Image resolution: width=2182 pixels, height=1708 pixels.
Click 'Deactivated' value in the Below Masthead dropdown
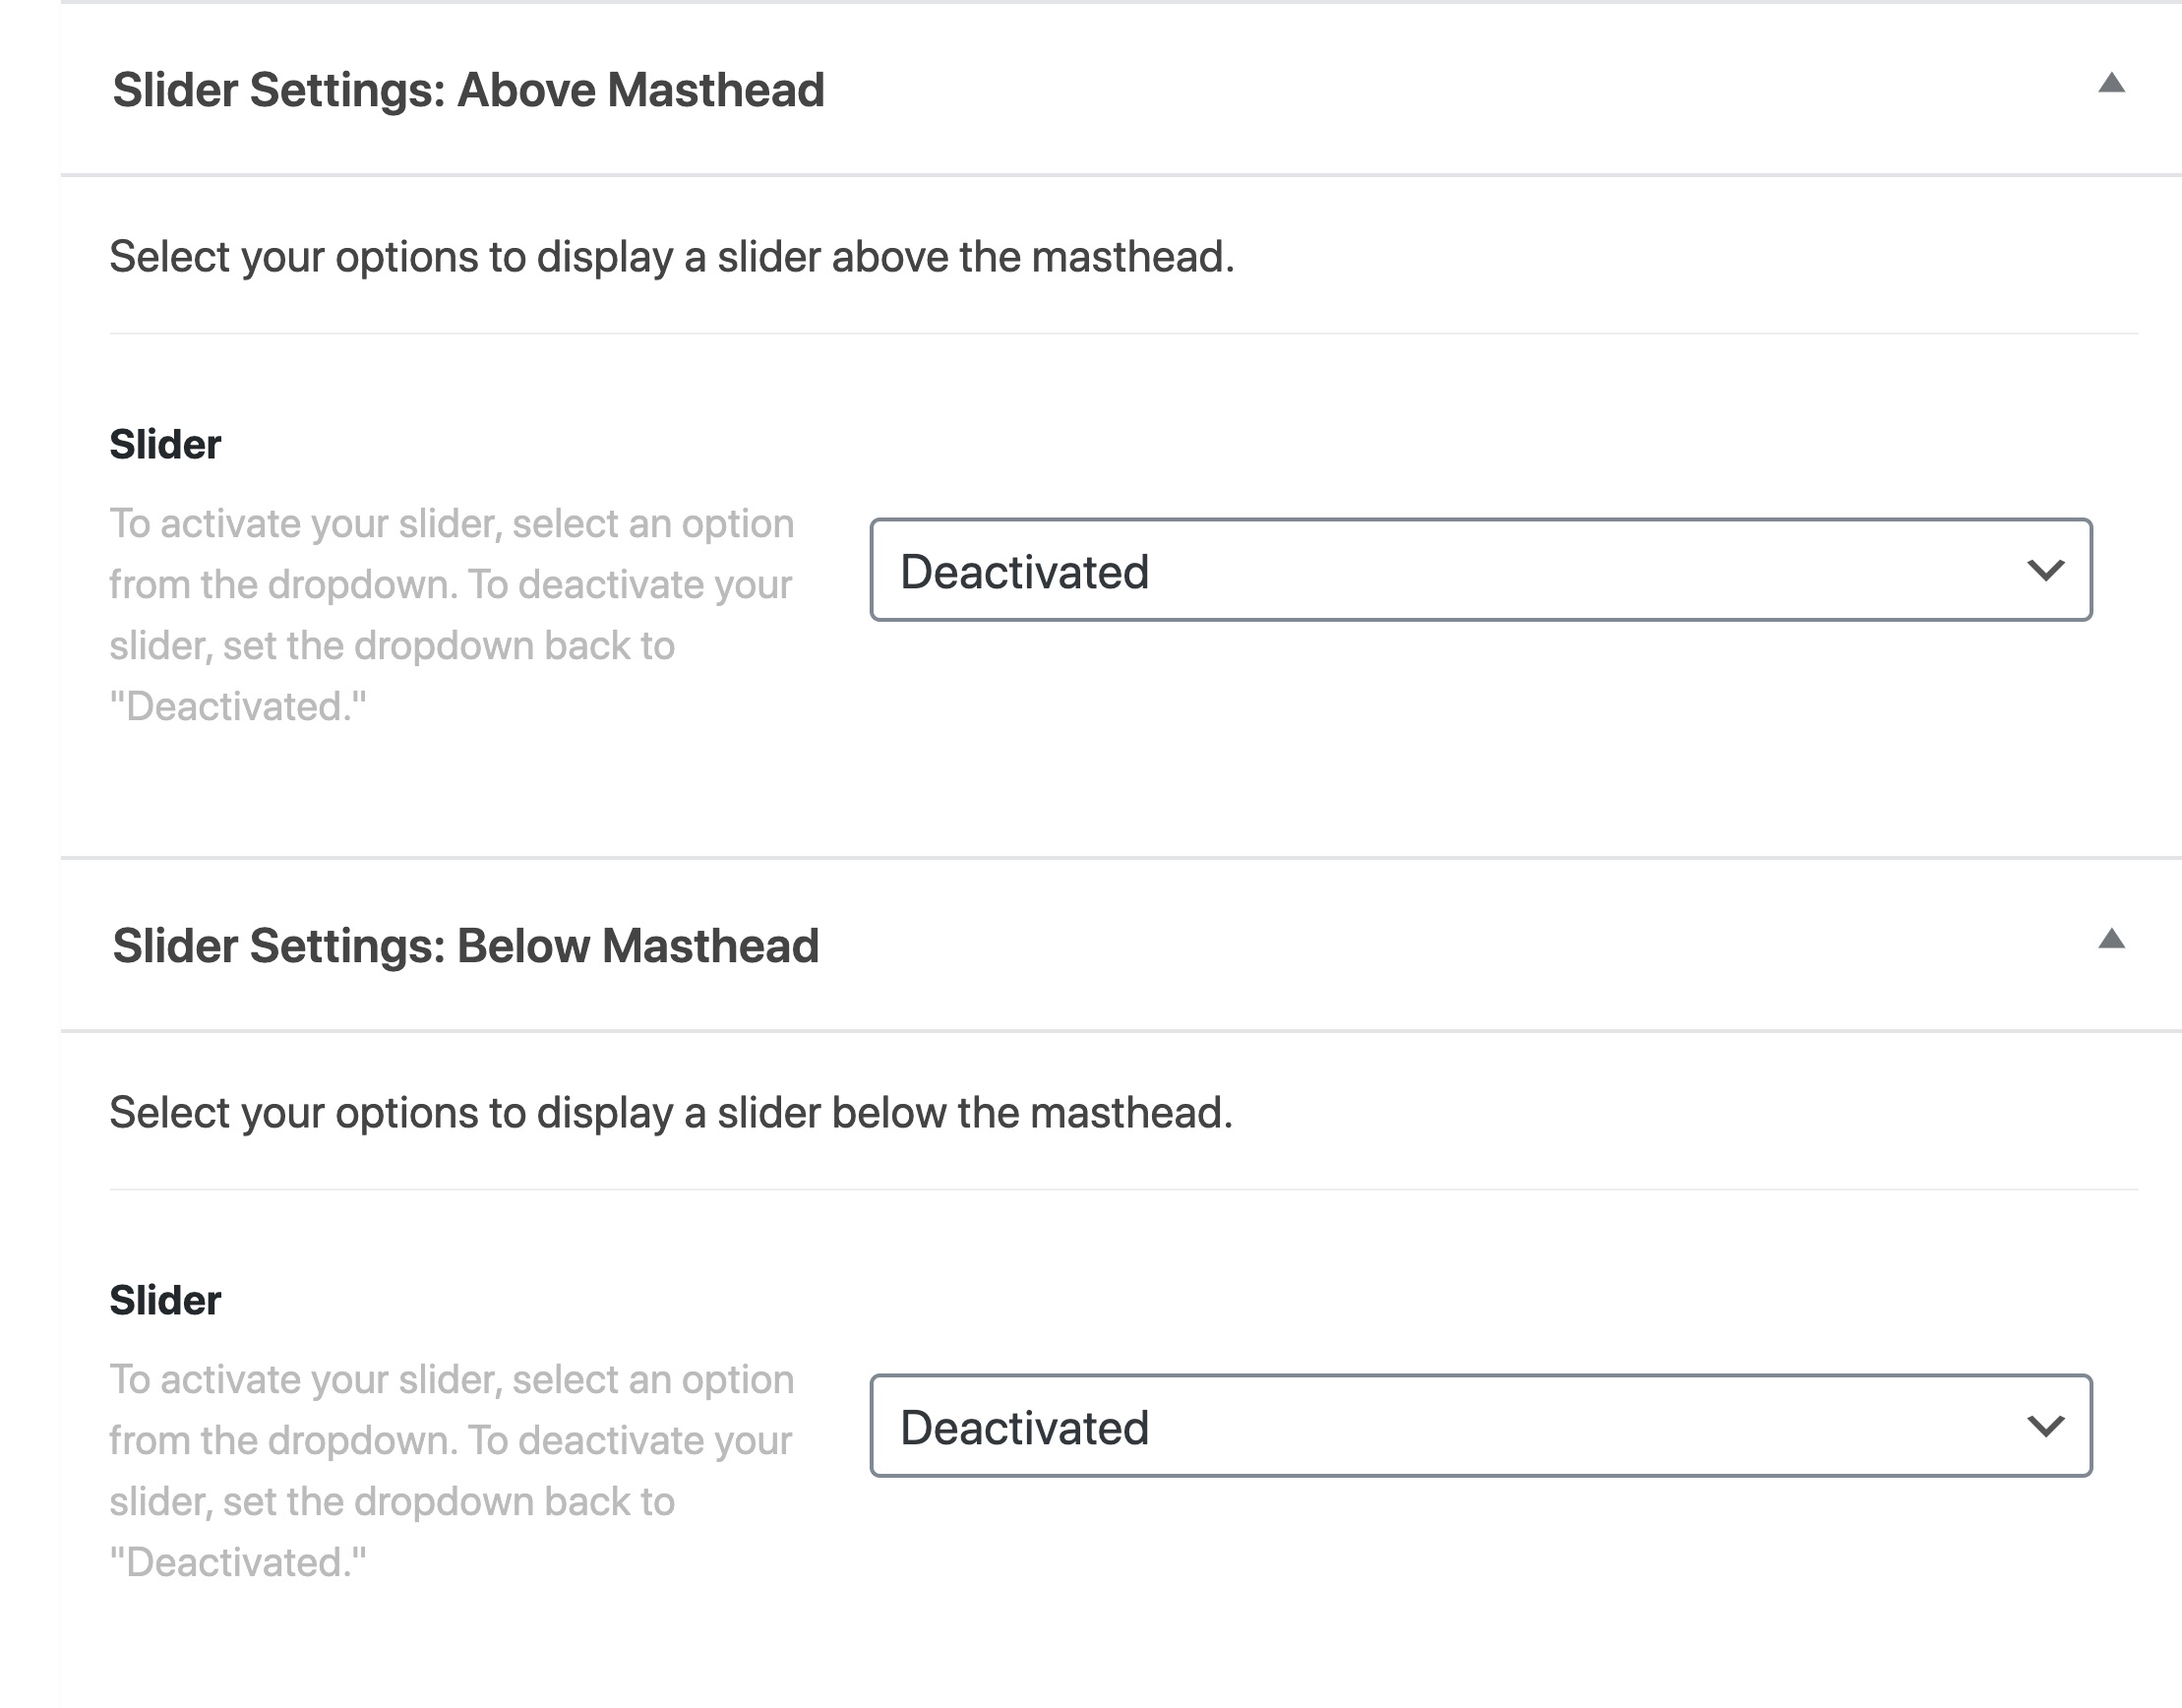click(1025, 1428)
